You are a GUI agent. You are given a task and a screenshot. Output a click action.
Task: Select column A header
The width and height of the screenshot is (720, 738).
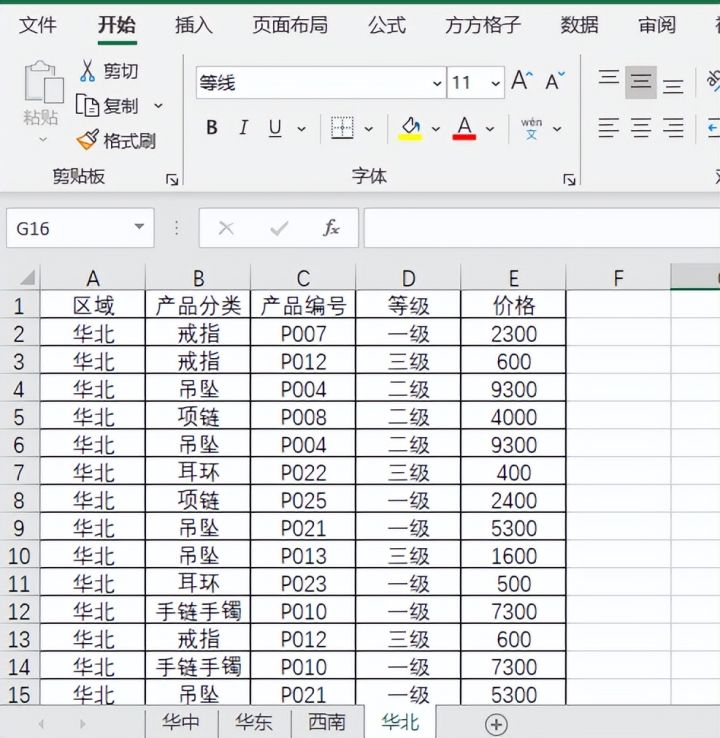pos(93,278)
